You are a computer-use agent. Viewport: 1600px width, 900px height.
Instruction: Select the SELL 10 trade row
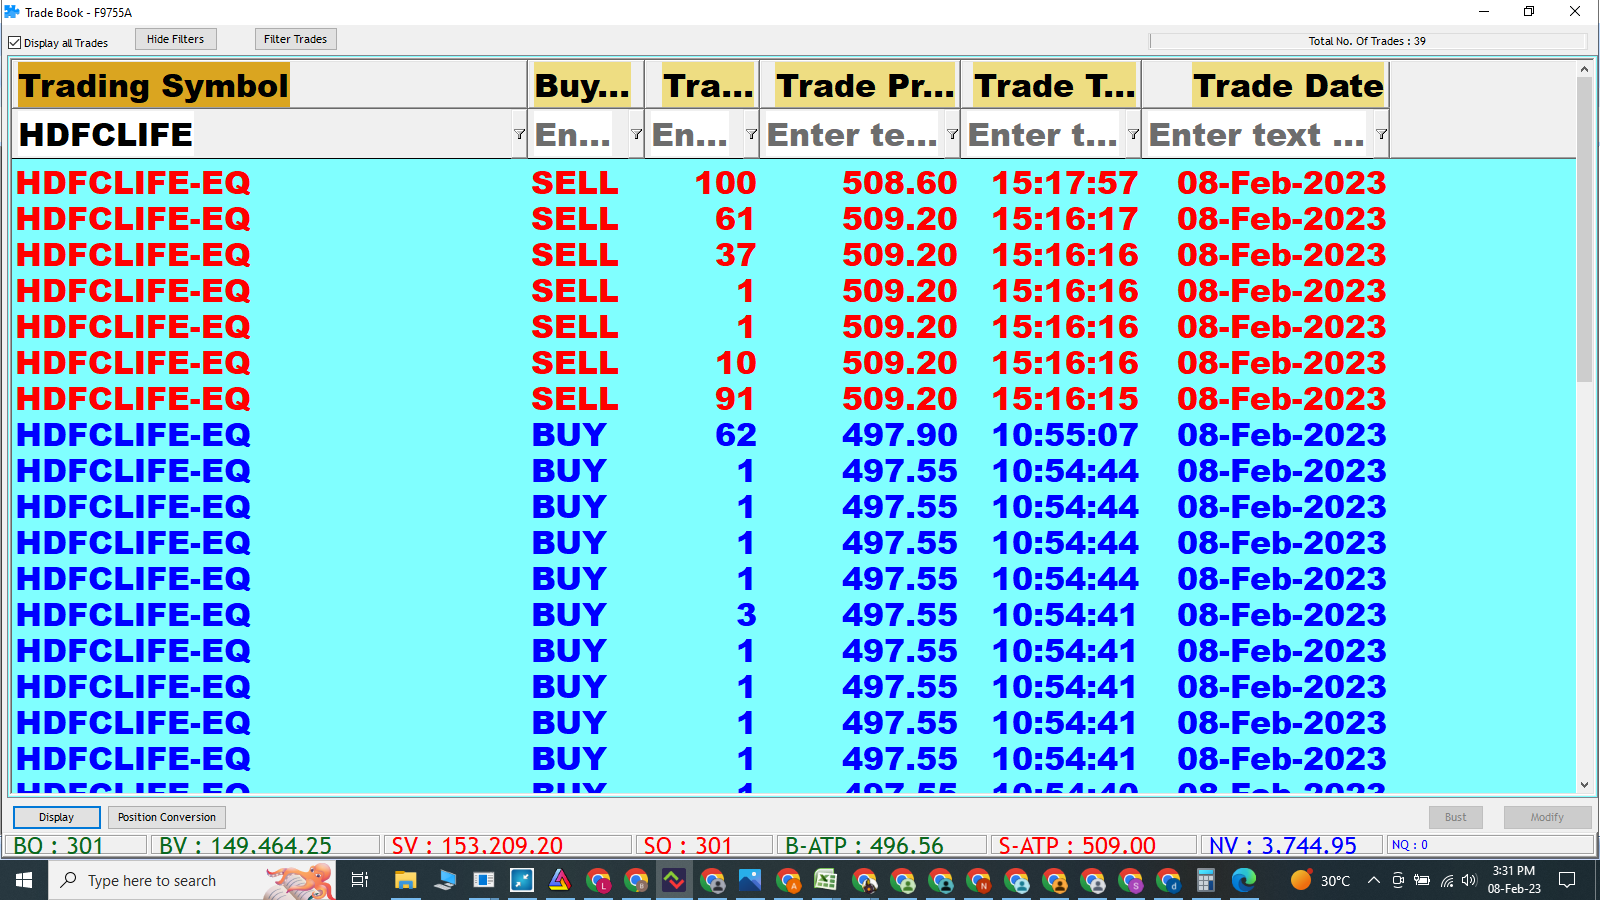701,363
